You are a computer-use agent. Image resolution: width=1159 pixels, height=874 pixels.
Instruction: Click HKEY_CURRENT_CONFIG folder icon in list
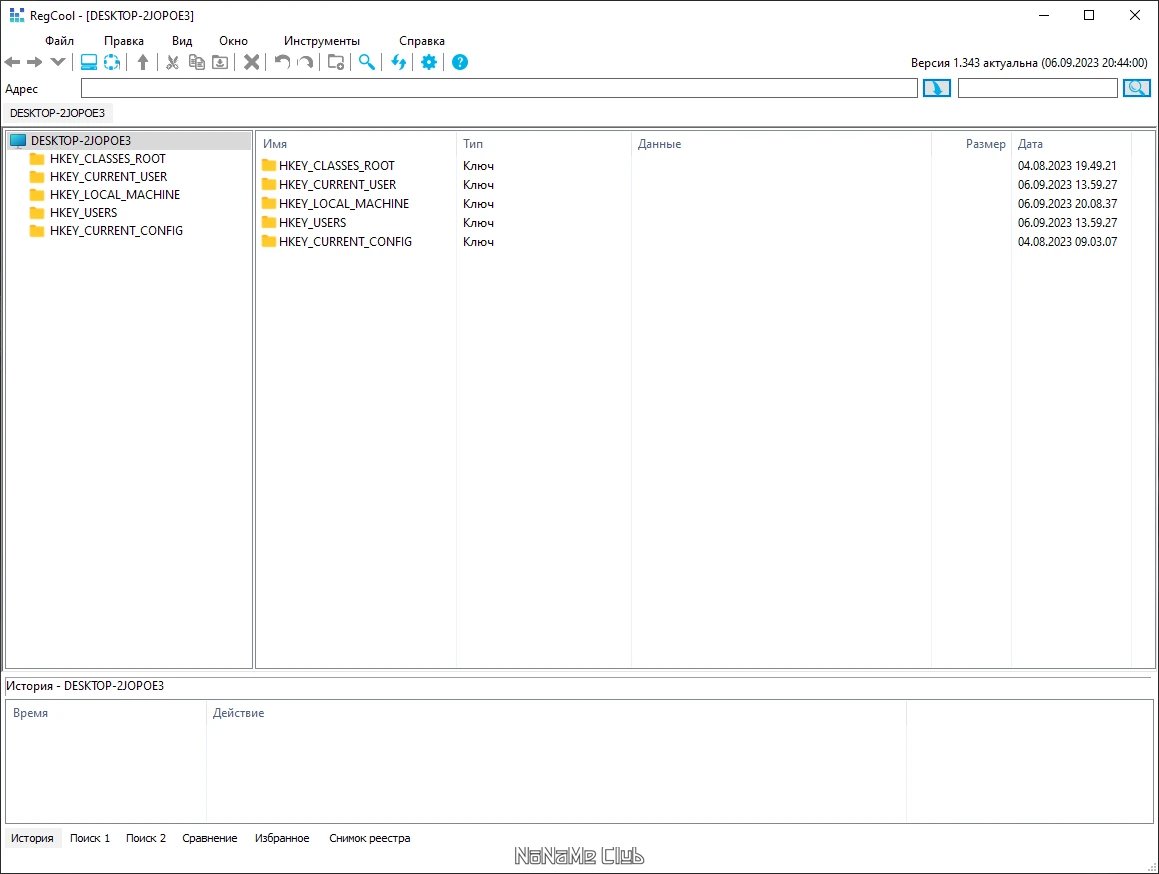pyautogui.click(x=269, y=241)
